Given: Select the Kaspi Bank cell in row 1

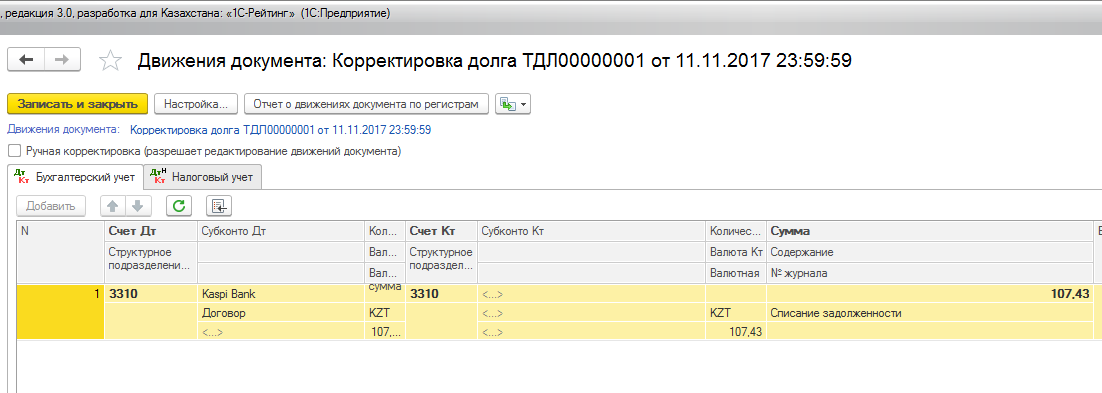Looking at the screenshot, I should point(281,294).
